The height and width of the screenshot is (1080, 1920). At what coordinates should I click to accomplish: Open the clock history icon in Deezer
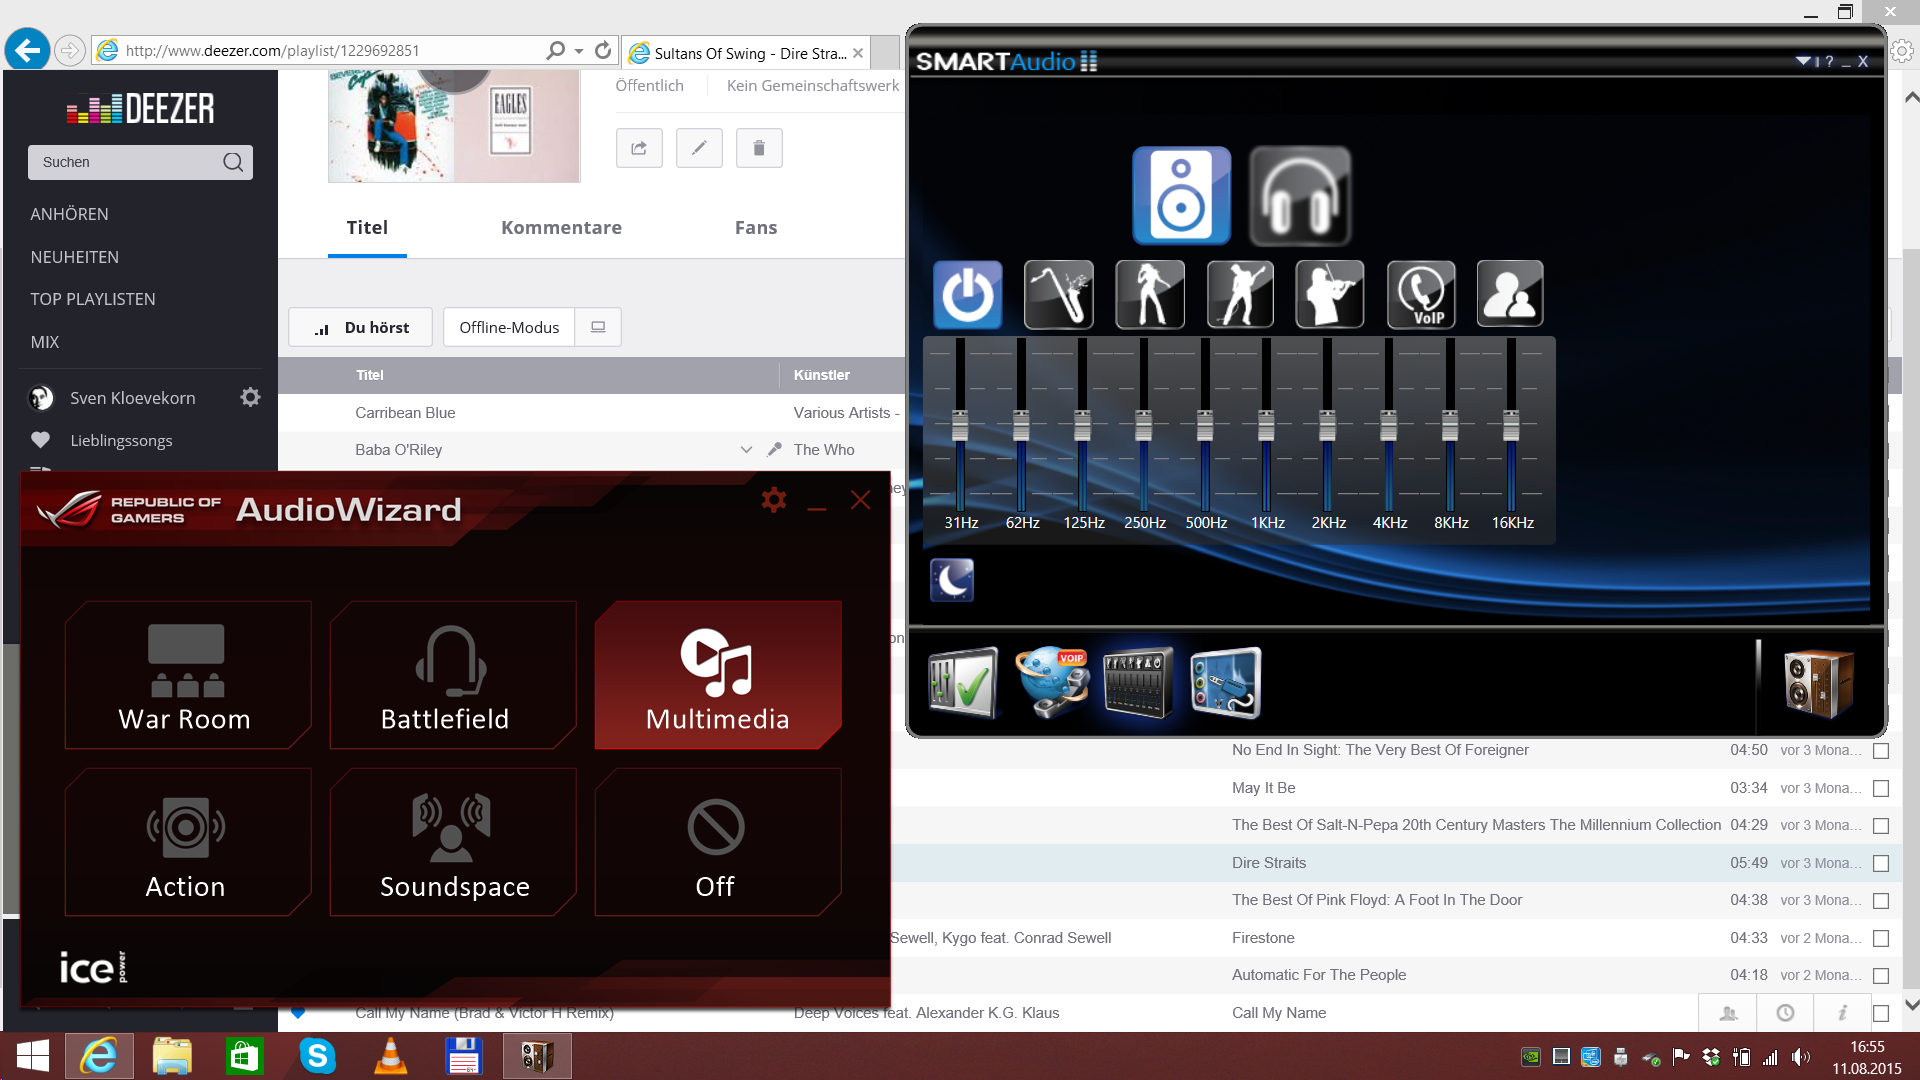(1785, 1013)
